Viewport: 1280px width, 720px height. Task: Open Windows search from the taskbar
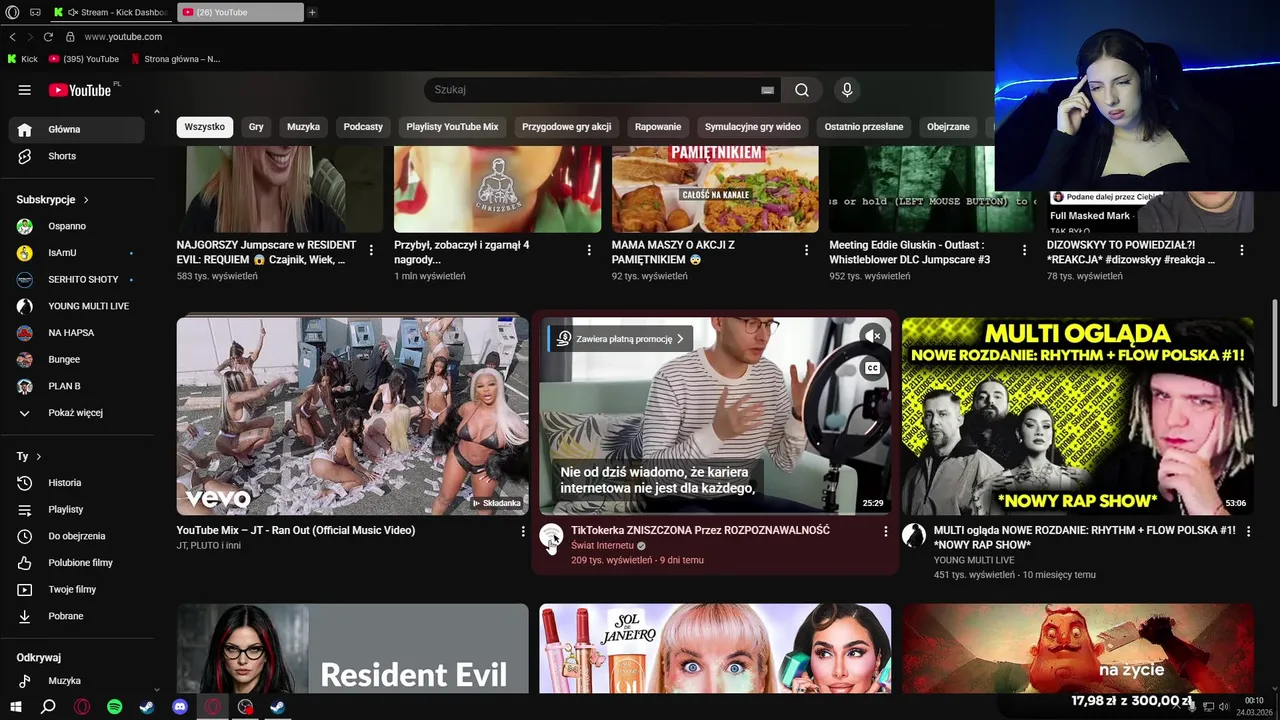click(x=48, y=707)
